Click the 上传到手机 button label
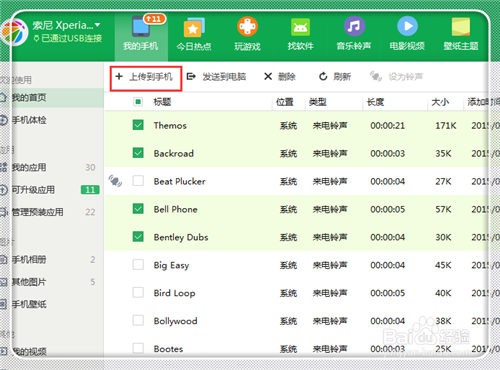 click(x=151, y=77)
